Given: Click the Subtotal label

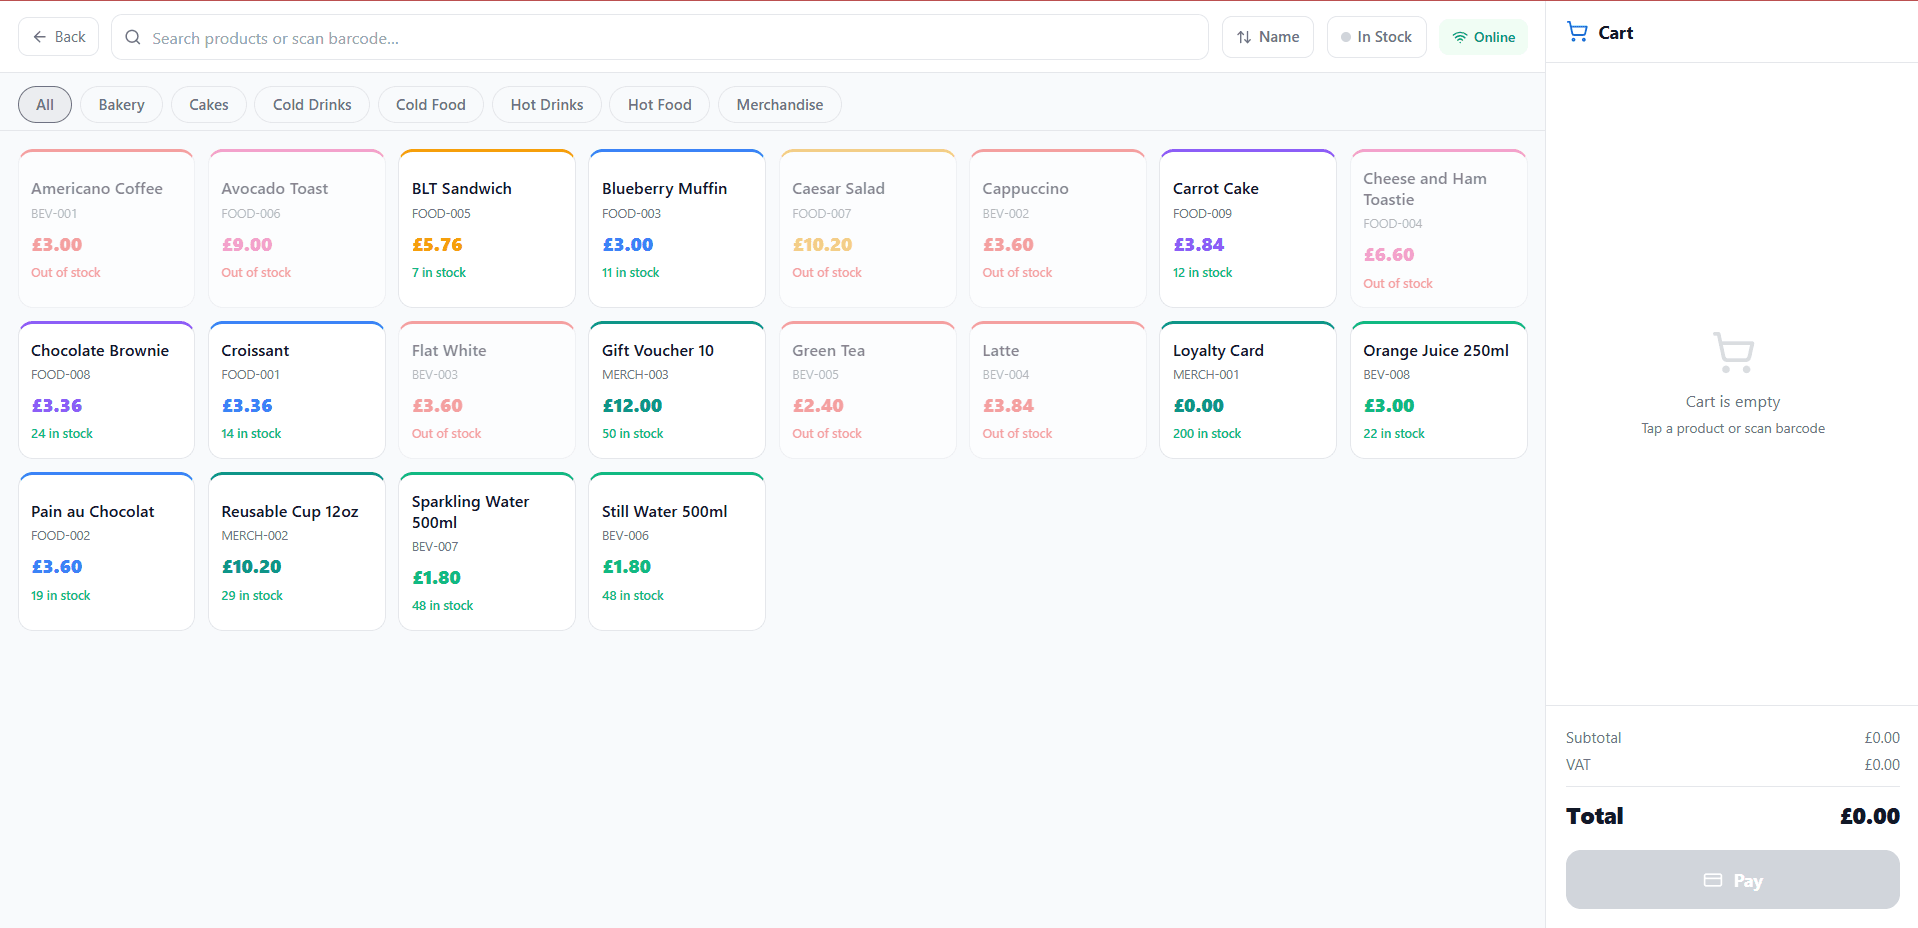Looking at the screenshot, I should tap(1593, 738).
